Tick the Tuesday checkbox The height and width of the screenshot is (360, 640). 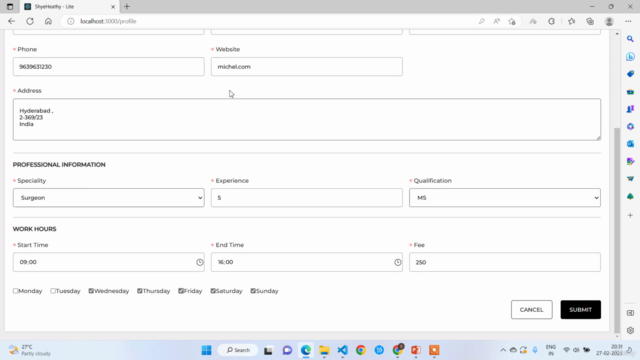coord(53,291)
